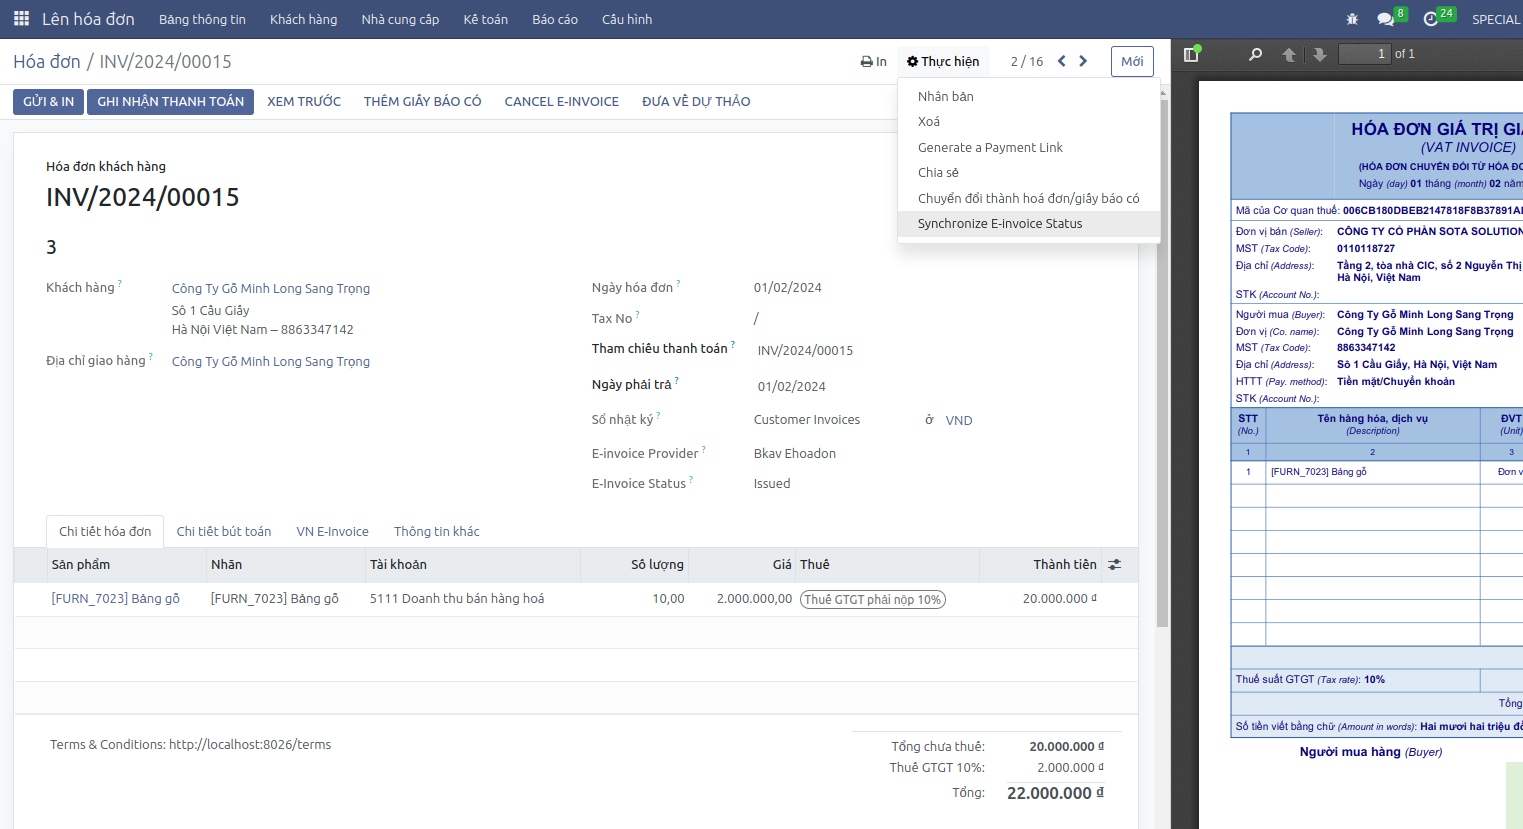
Task: Go to previous invoice record arrow
Action: [1062, 61]
